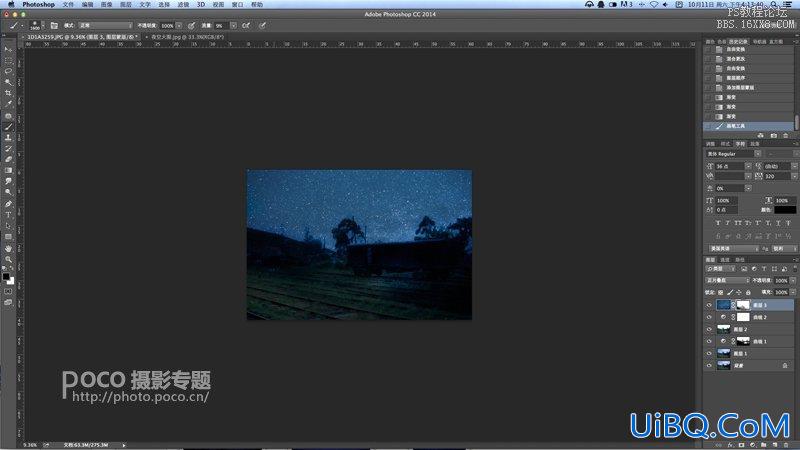The width and height of the screenshot is (800, 450).
Task: Select the Lasso tool
Action: pos(8,71)
